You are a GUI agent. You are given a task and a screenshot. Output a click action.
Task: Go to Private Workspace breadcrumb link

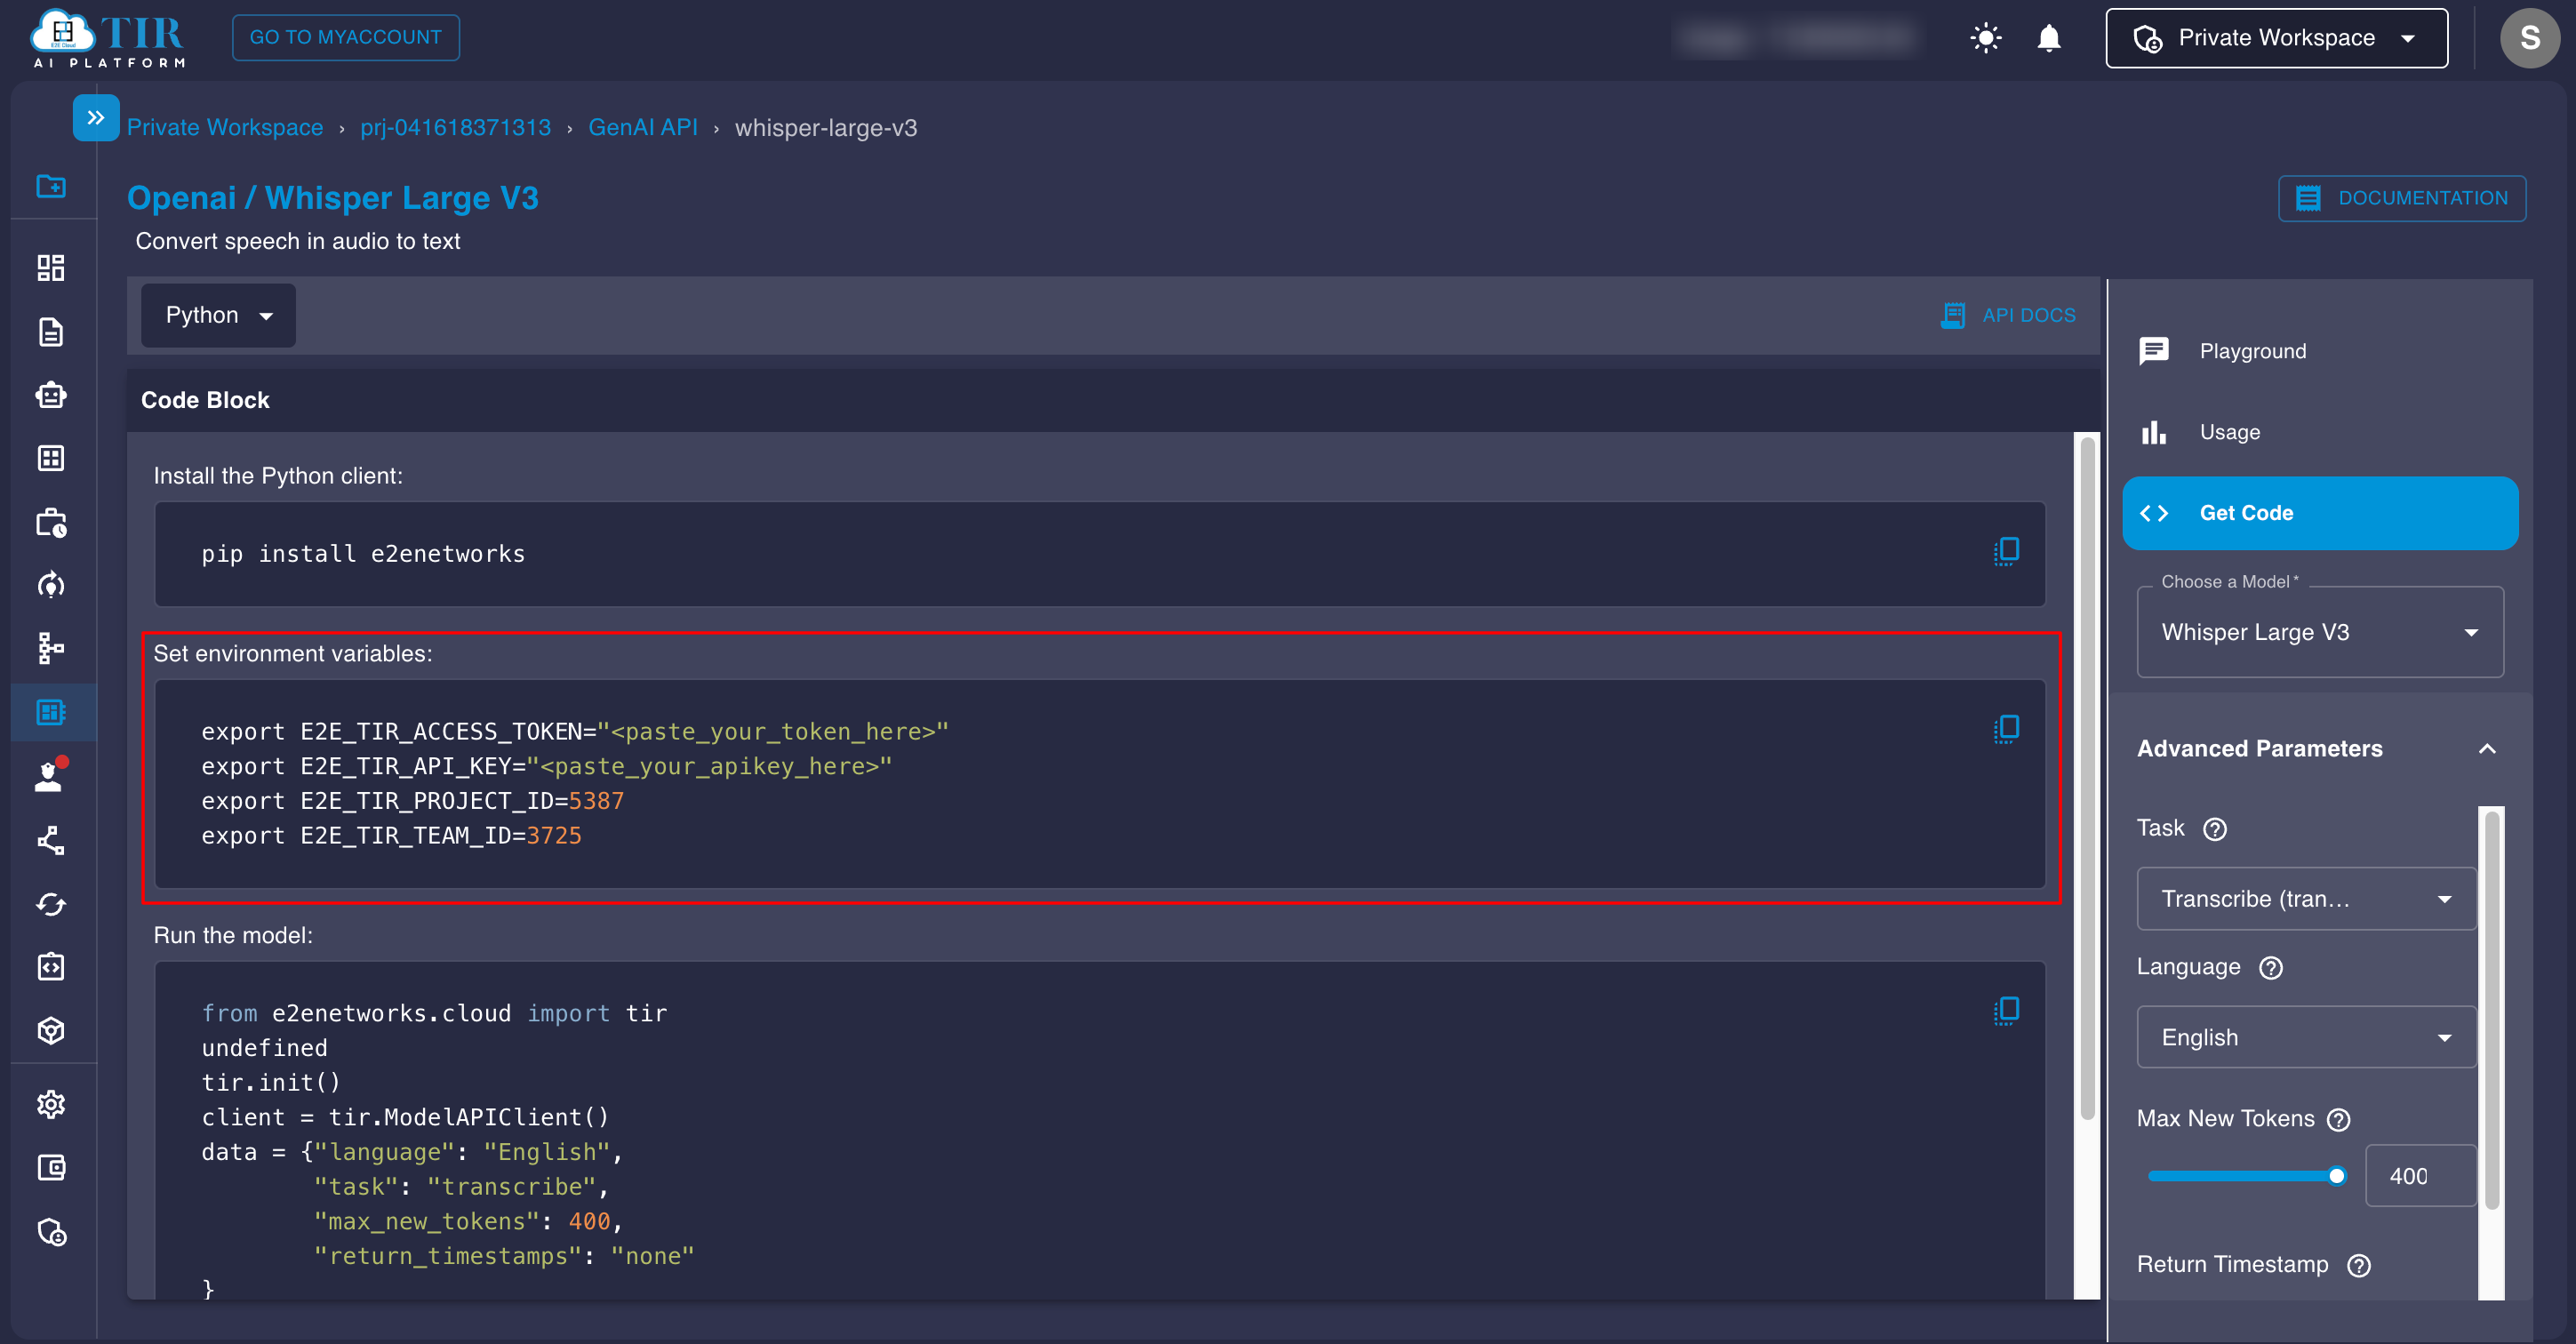225,127
